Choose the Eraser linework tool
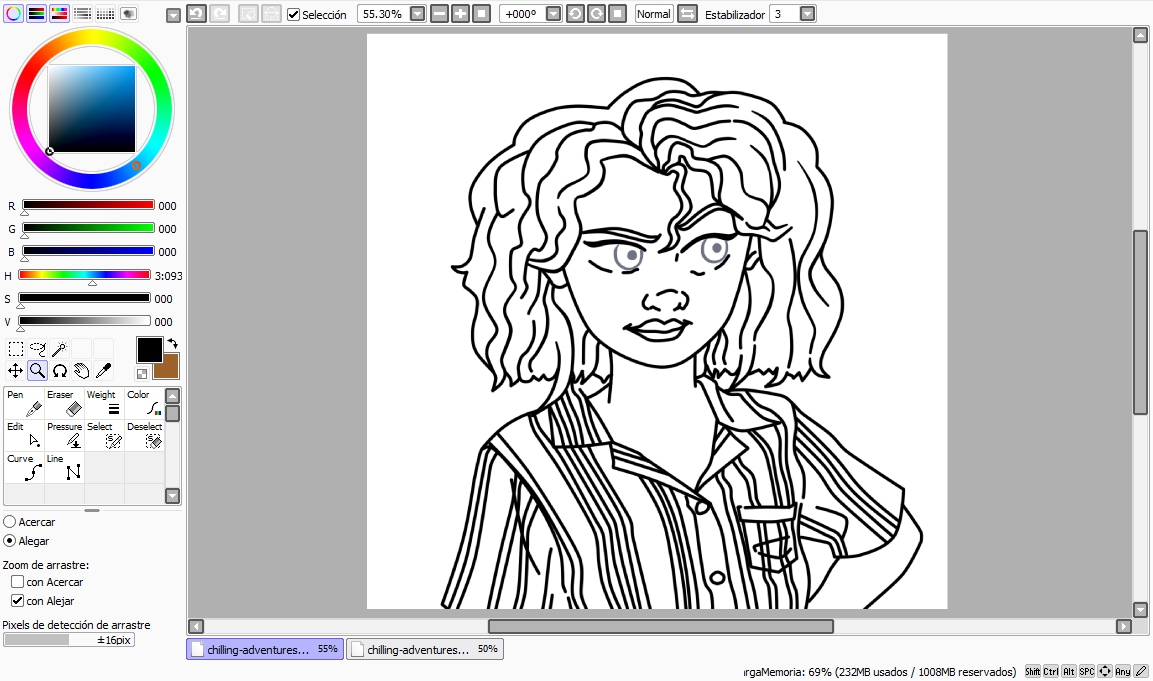 (65, 404)
